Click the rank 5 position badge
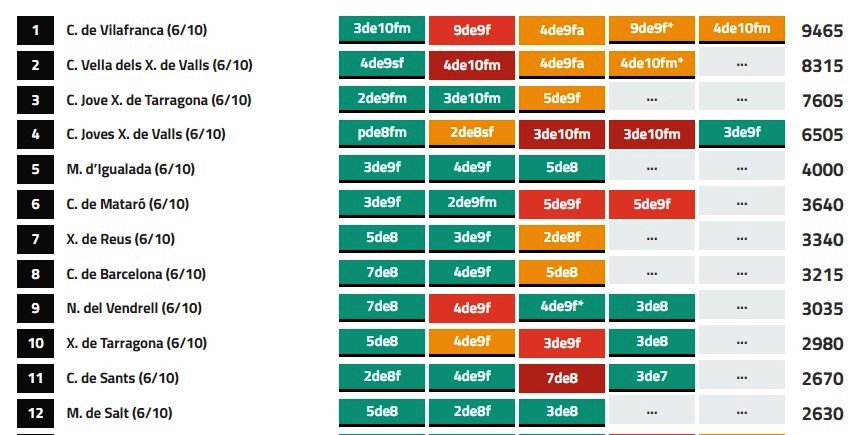This screenshot has height=435, width=863. [x=36, y=170]
